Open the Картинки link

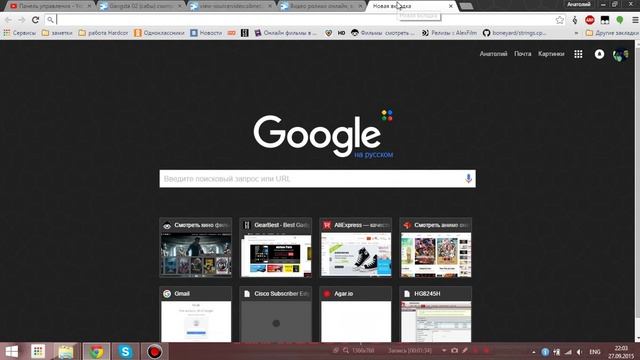pos(551,54)
